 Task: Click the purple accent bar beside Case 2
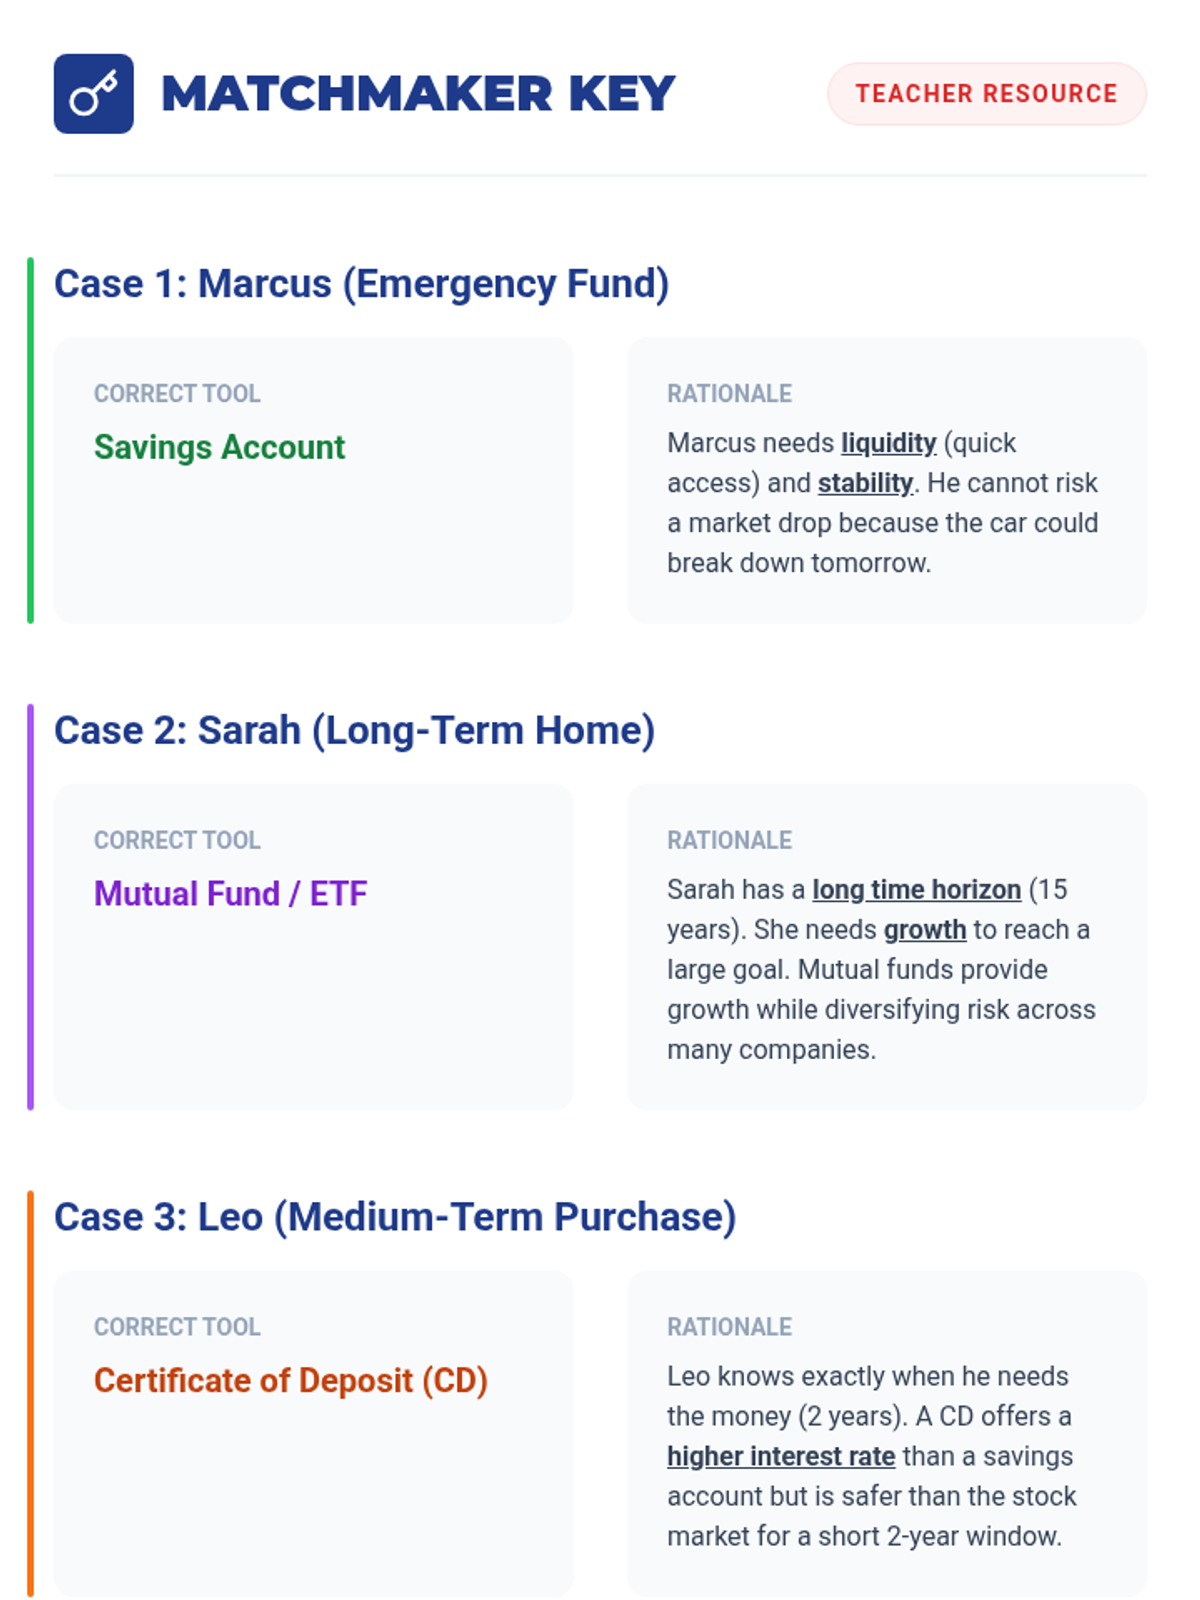[31, 907]
